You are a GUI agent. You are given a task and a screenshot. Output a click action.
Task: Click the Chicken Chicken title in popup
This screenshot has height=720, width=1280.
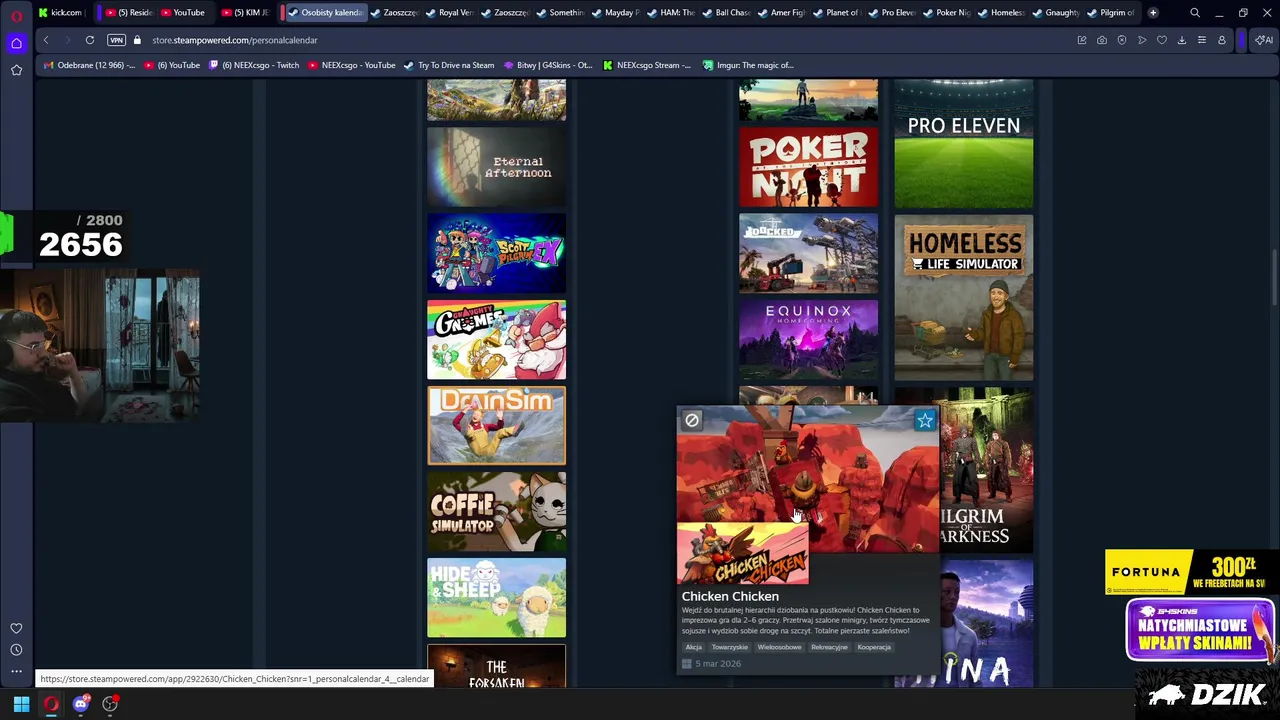[x=730, y=596]
